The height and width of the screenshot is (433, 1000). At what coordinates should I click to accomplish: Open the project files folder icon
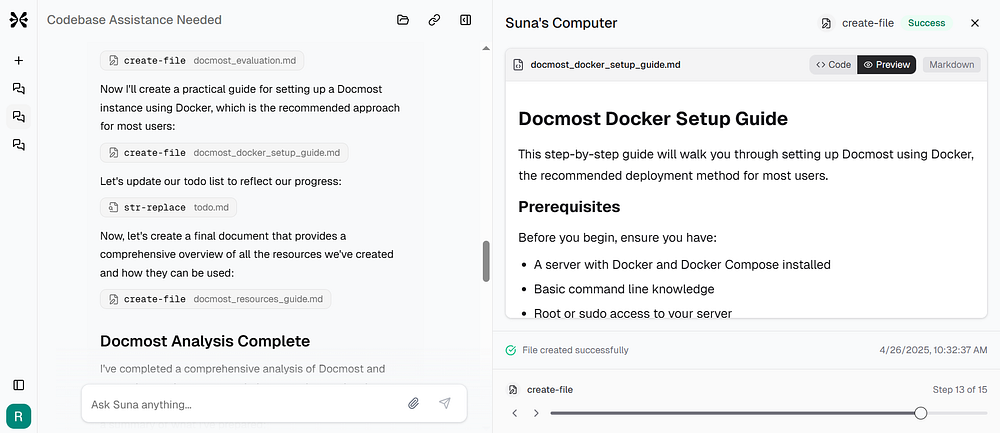pyautogui.click(x=402, y=20)
